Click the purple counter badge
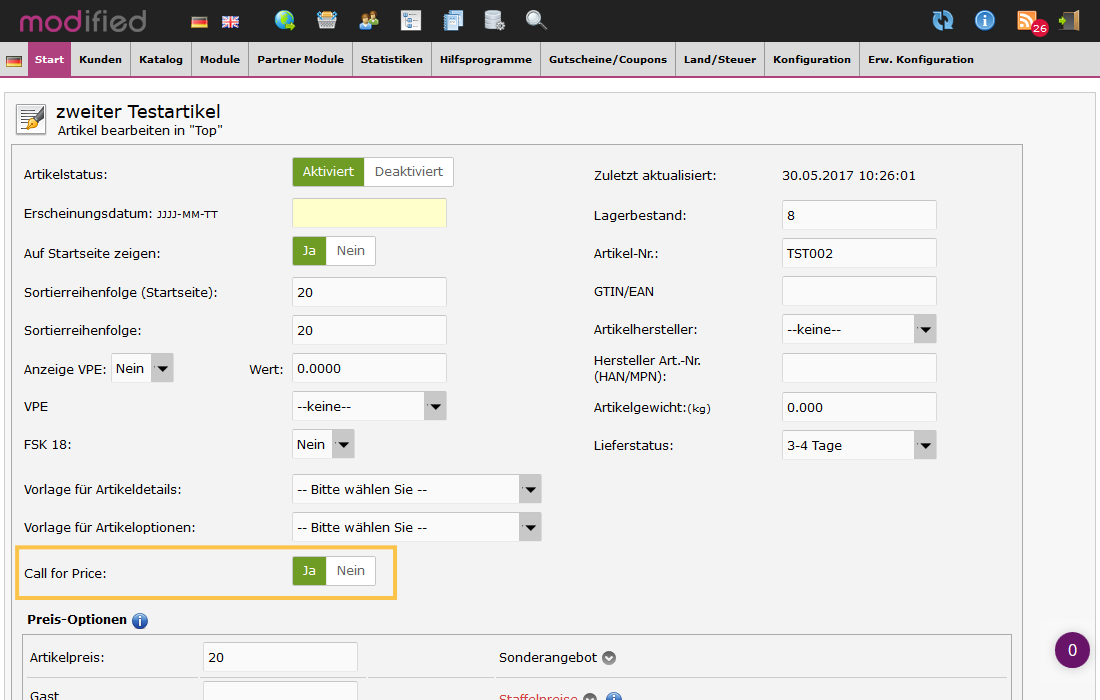Viewport: 1100px width, 700px height. (1072, 650)
